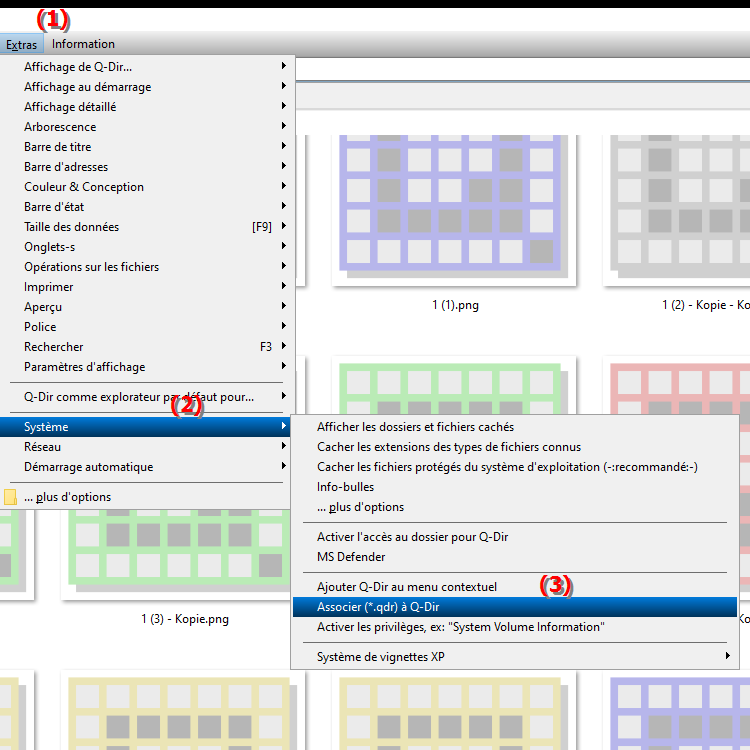Toggle Afficher les dossiers et fichiers cachés
The image size is (750, 750).
(x=515, y=427)
